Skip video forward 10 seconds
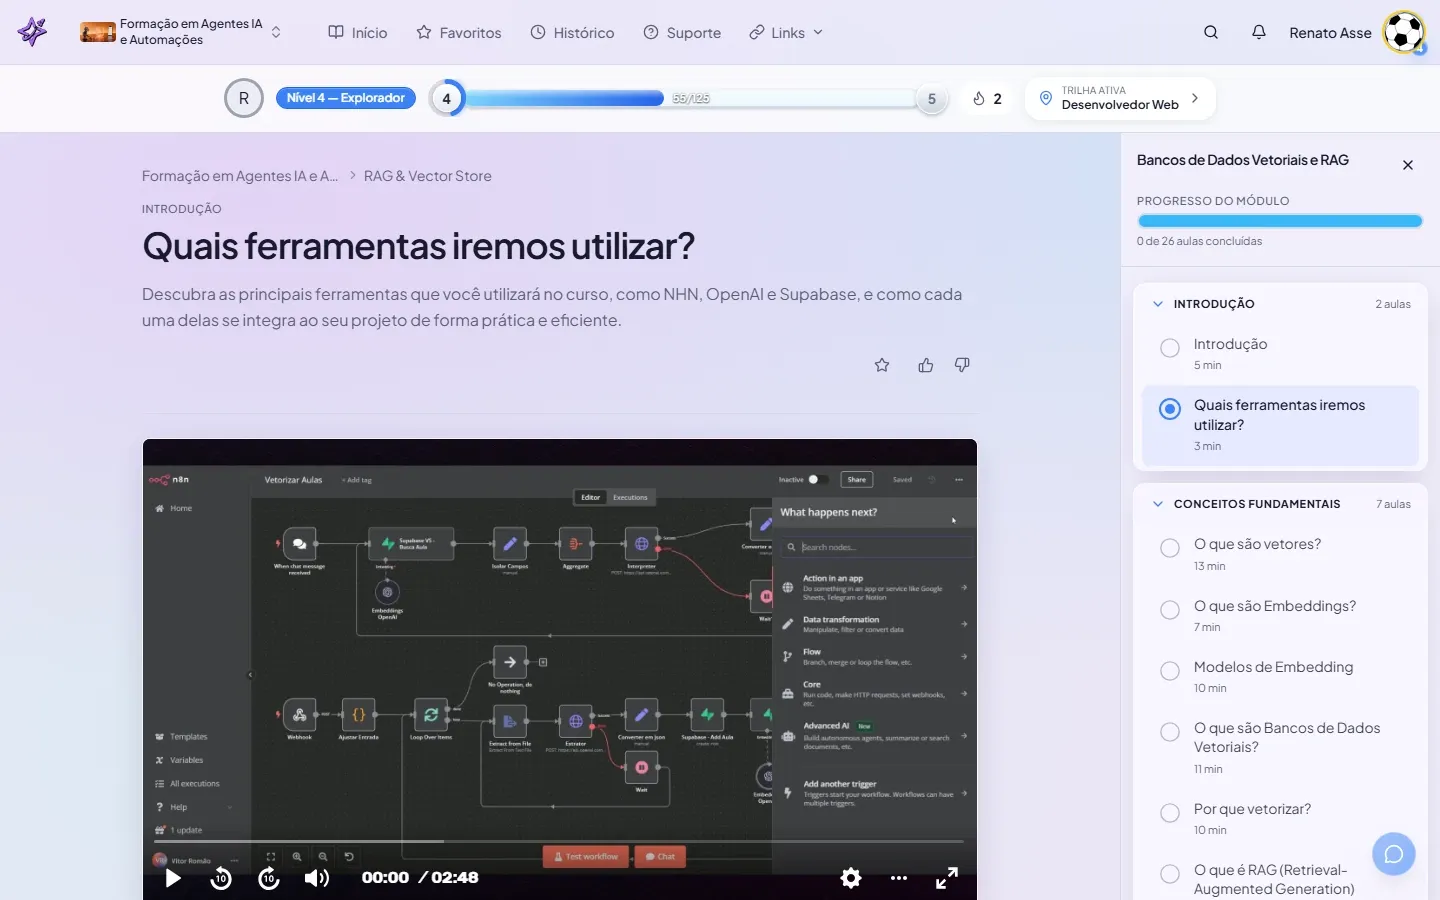The width and height of the screenshot is (1440, 900). pyautogui.click(x=269, y=878)
